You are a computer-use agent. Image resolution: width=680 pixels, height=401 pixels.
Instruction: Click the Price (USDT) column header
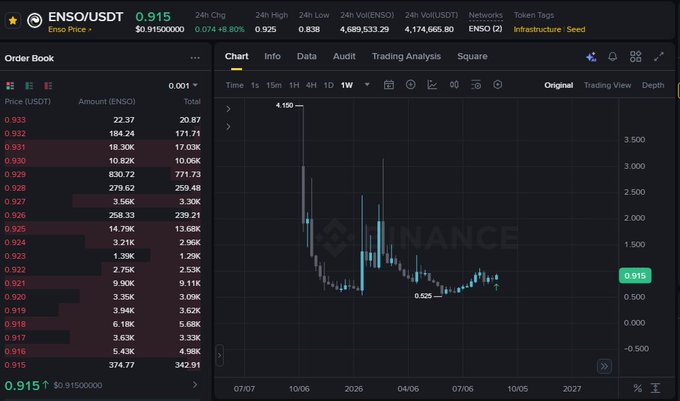(28, 101)
